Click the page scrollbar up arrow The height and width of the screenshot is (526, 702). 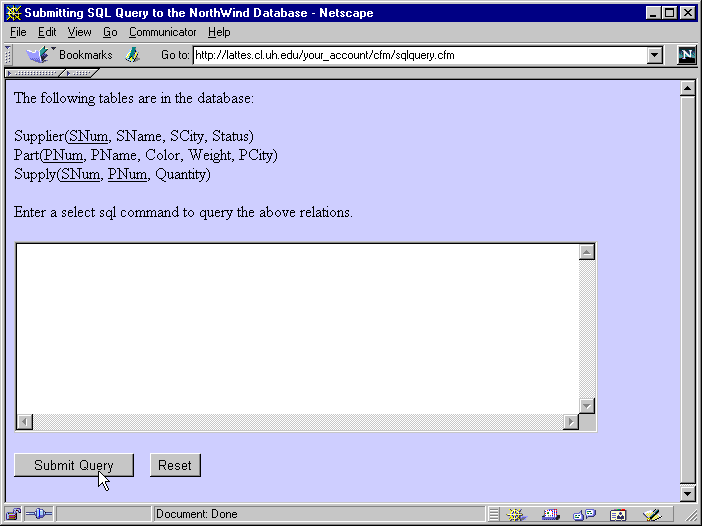[688, 88]
